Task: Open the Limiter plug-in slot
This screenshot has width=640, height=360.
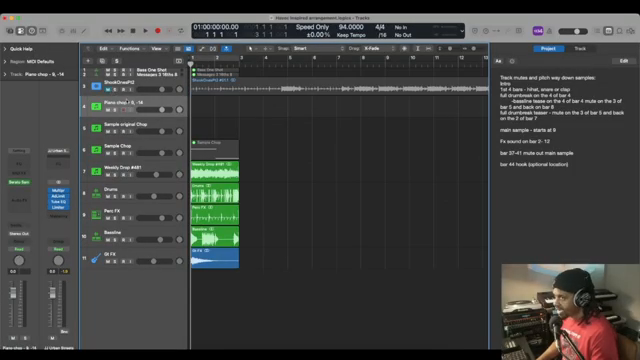Action: click(58, 207)
